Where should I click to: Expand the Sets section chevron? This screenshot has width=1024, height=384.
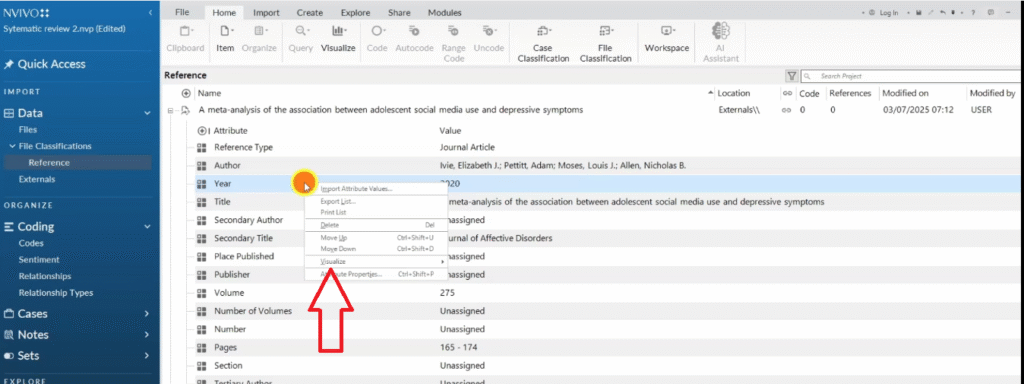(147, 356)
